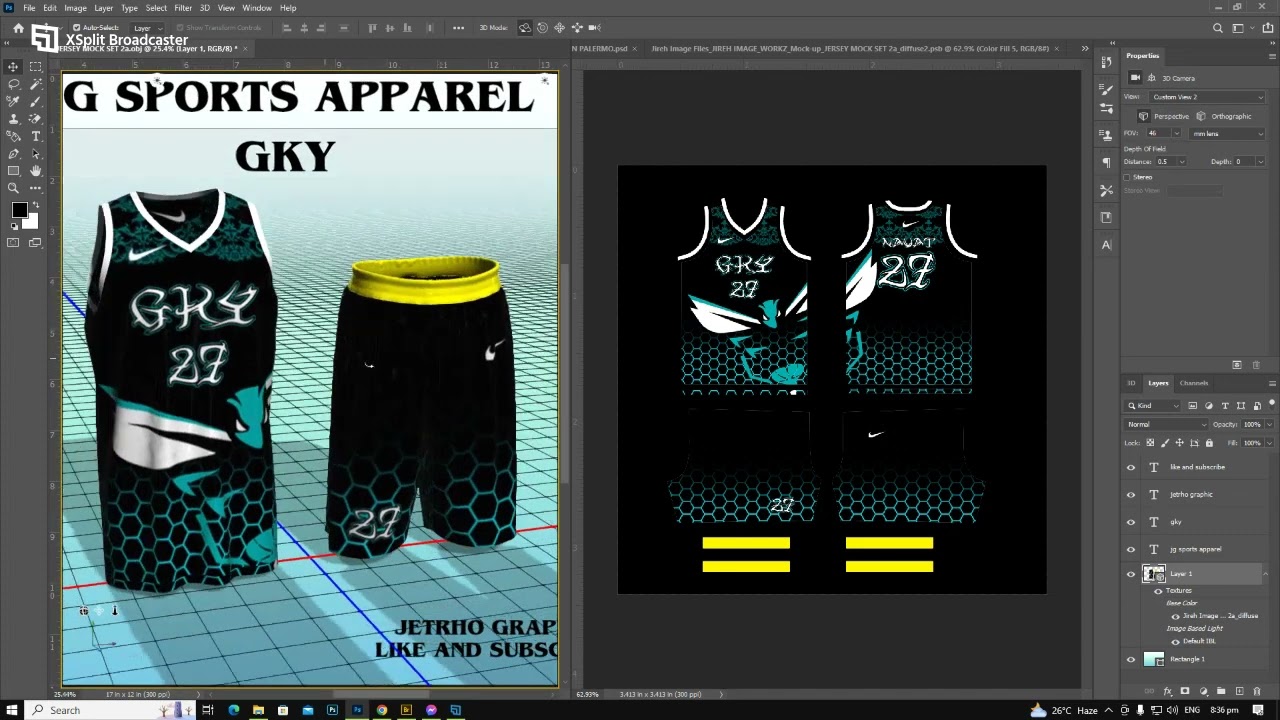Hide the 'jg sports apparel' layer
Screen dimensions: 1280x720
(1131, 549)
